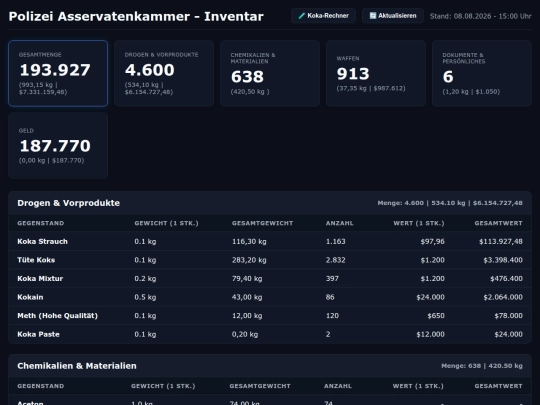Click the 86 count for Kokain
Viewport: 540px width, 405px height.
click(330, 297)
